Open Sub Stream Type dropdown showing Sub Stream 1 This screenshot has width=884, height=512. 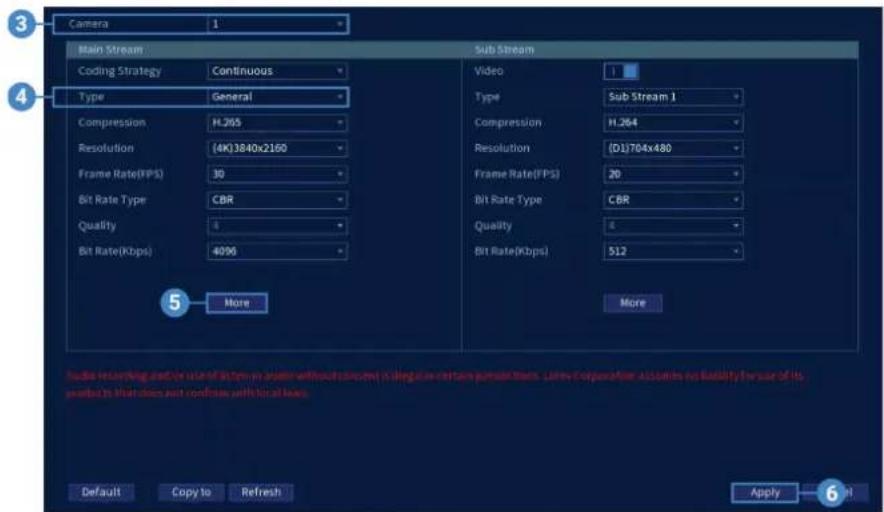(x=673, y=97)
